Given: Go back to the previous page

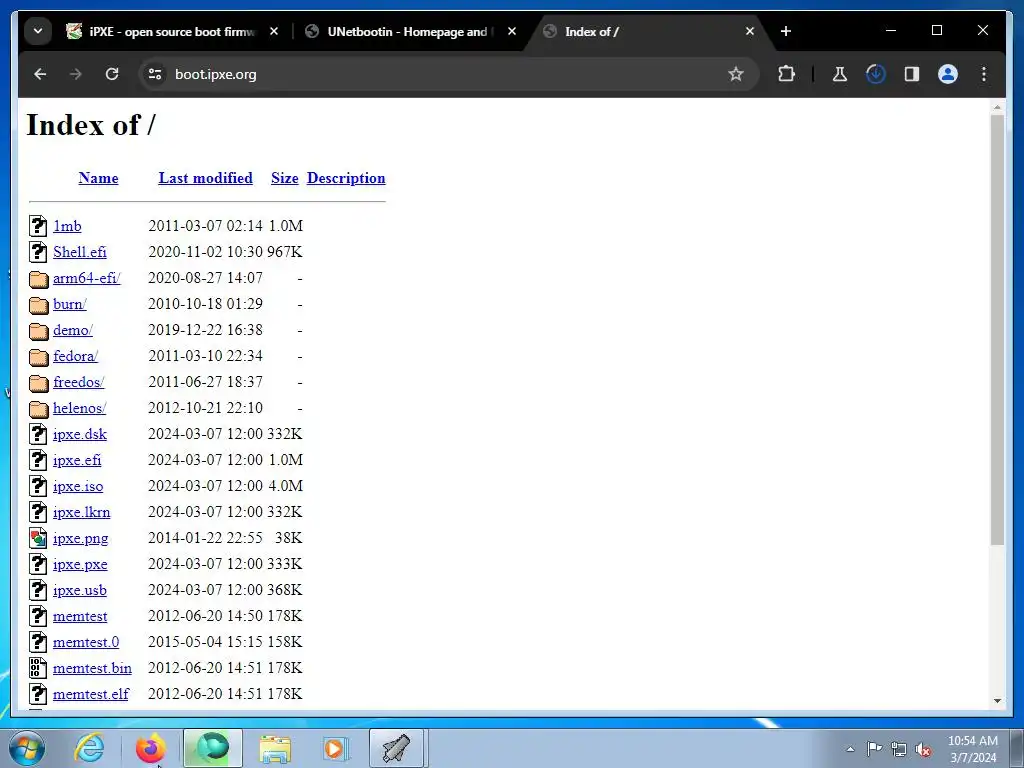Looking at the screenshot, I should 40,74.
